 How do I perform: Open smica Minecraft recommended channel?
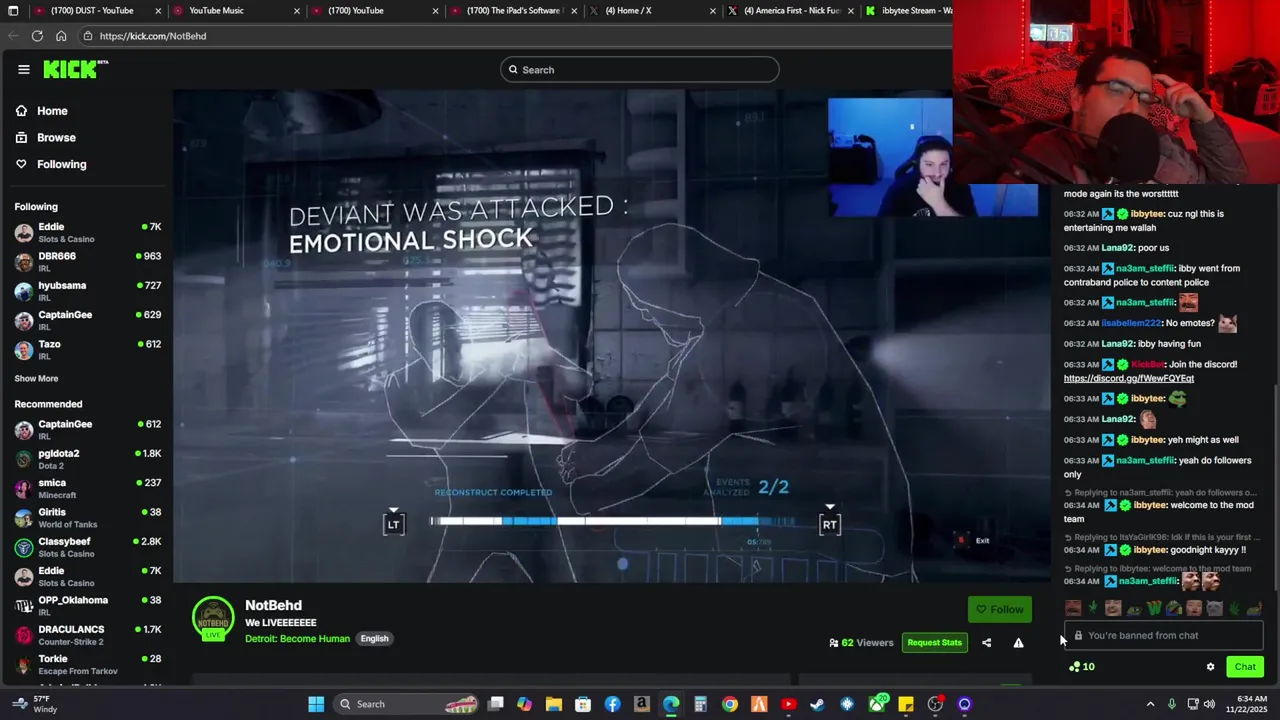(x=88, y=488)
